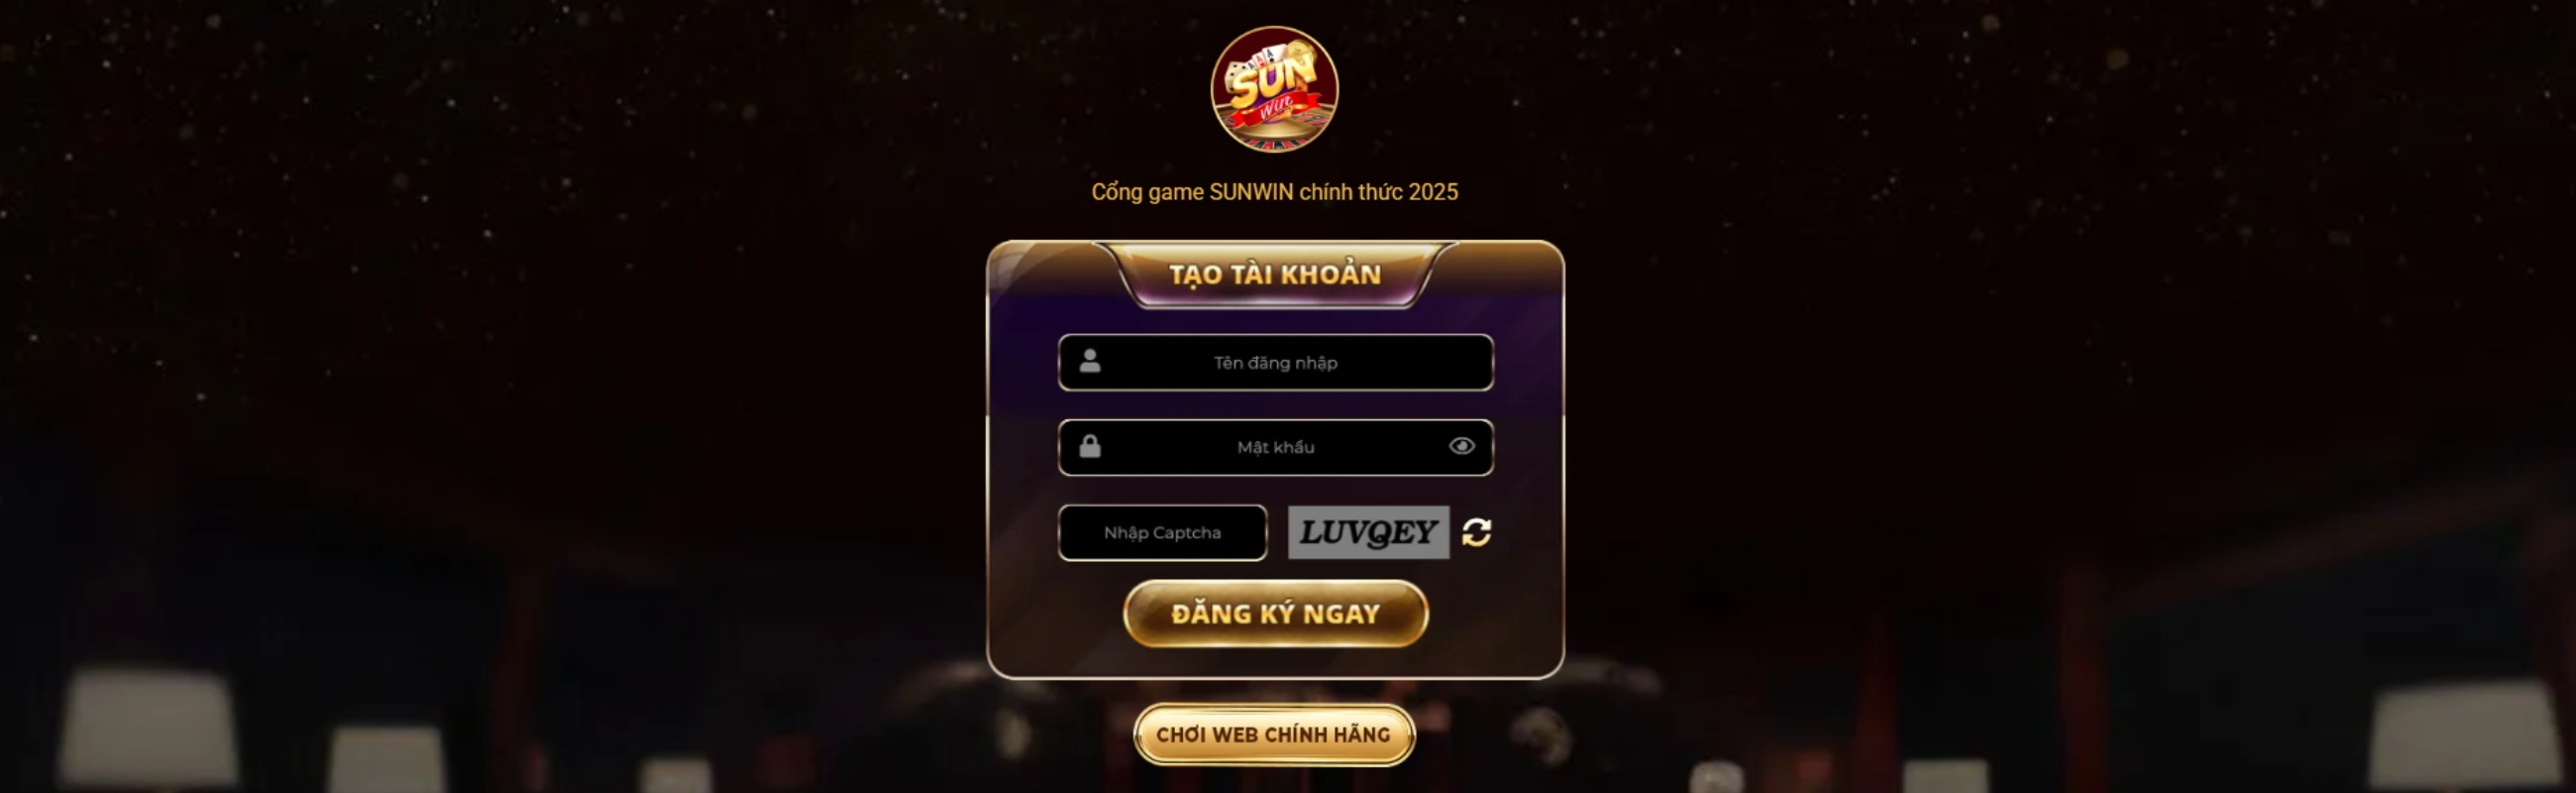Focus the 'Mật khẩu' password field
Viewport: 2576px width, 793px height.
click(1275, 447)
